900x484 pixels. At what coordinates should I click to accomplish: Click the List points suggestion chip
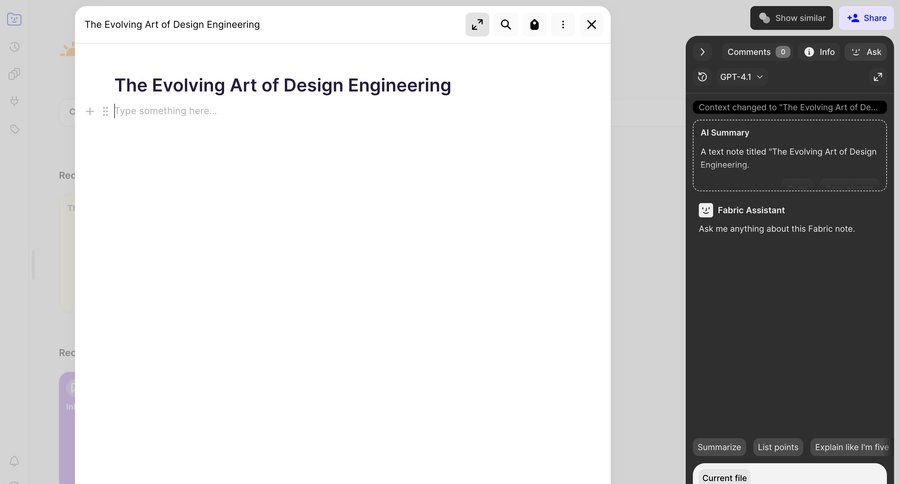point(778,447)
